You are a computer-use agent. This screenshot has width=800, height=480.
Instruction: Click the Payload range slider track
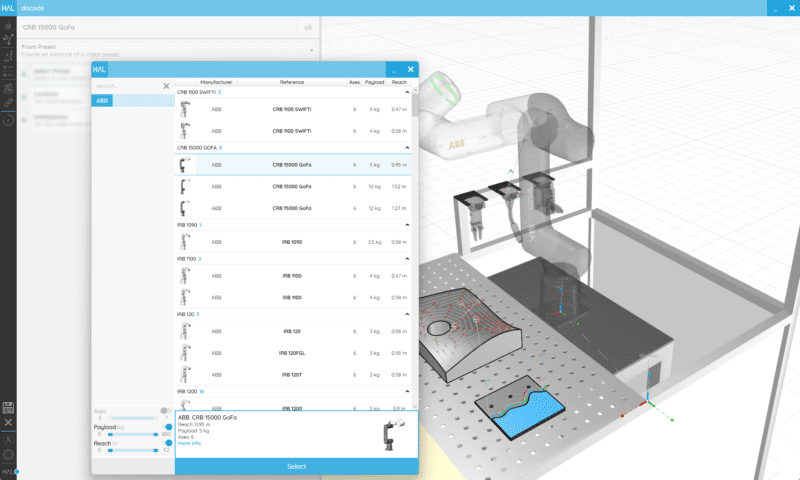point(132,434)
